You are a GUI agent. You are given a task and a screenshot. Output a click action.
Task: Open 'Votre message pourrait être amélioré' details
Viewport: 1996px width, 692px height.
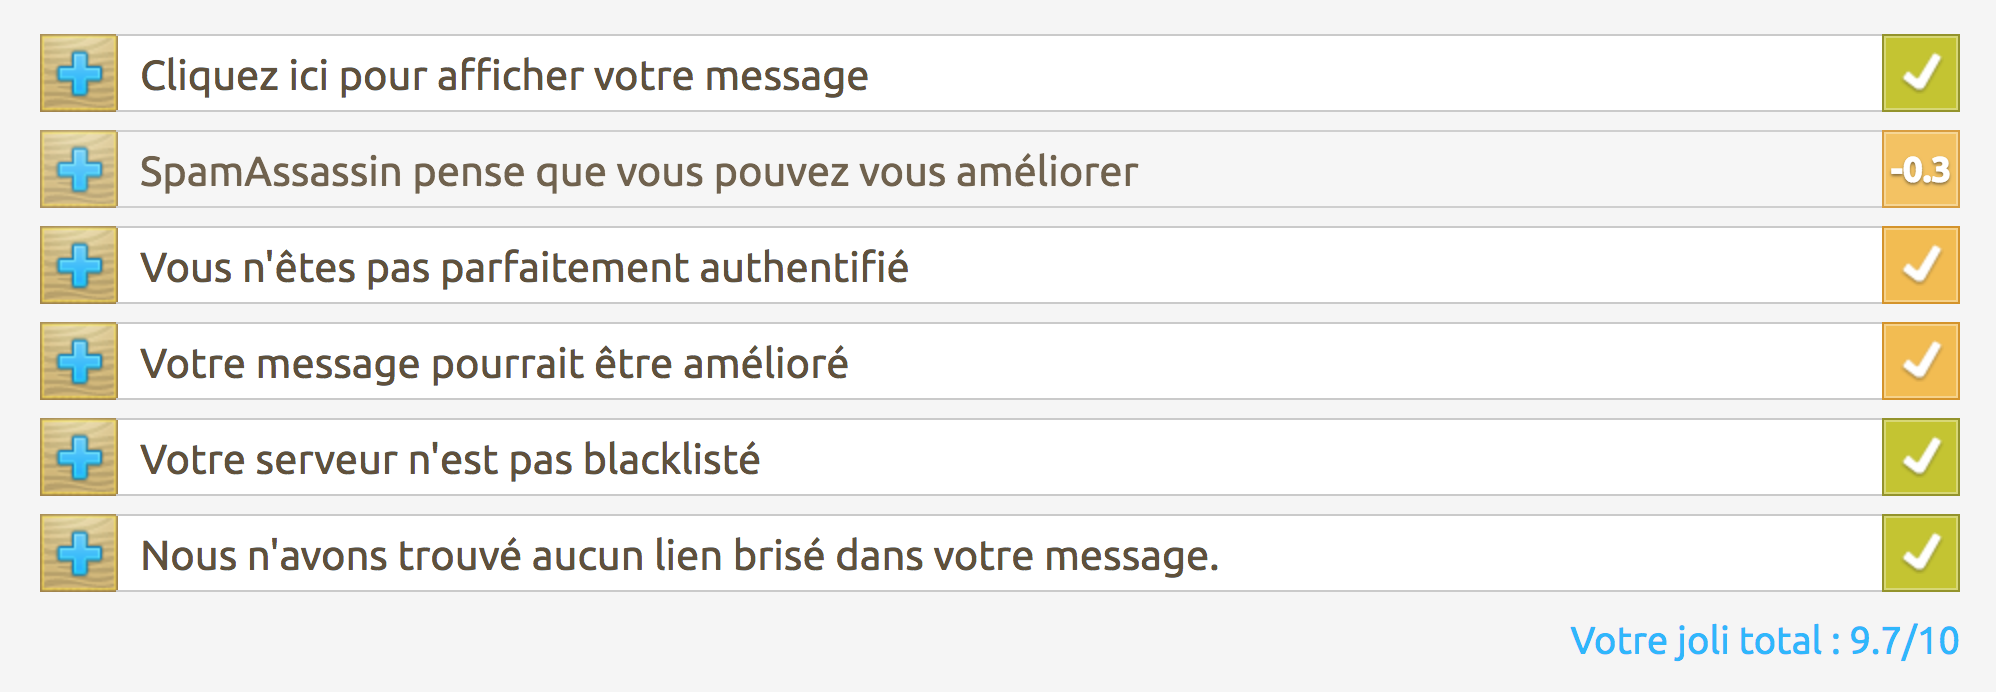494,364
